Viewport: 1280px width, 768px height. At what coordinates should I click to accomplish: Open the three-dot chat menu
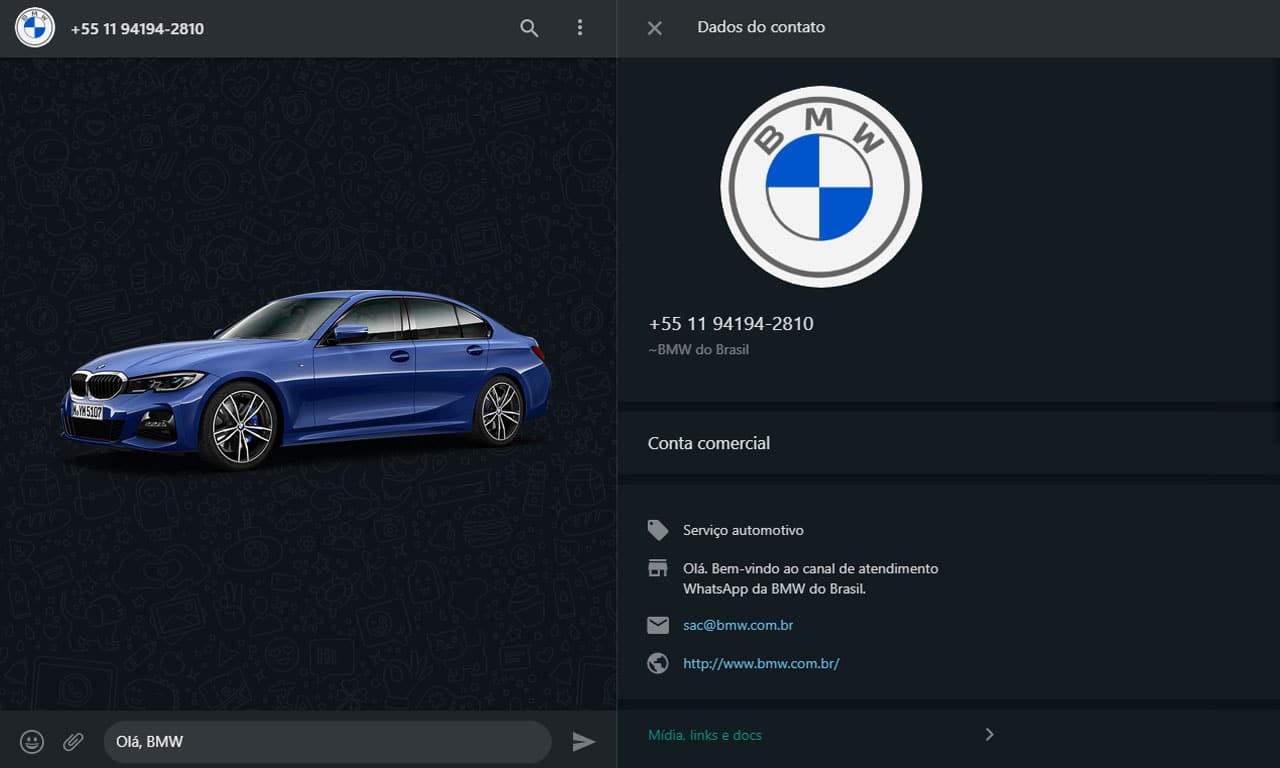(580, 28)
